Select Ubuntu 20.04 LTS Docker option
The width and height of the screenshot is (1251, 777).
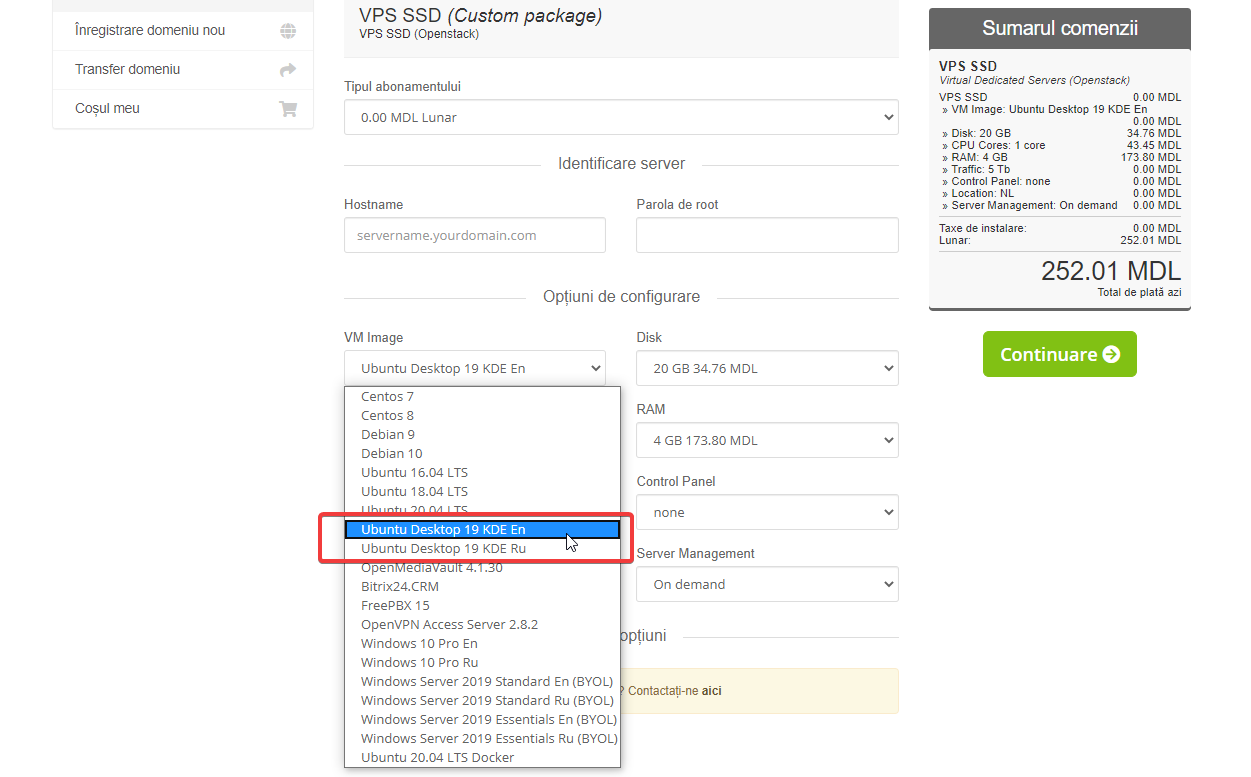tap(437, 758)
